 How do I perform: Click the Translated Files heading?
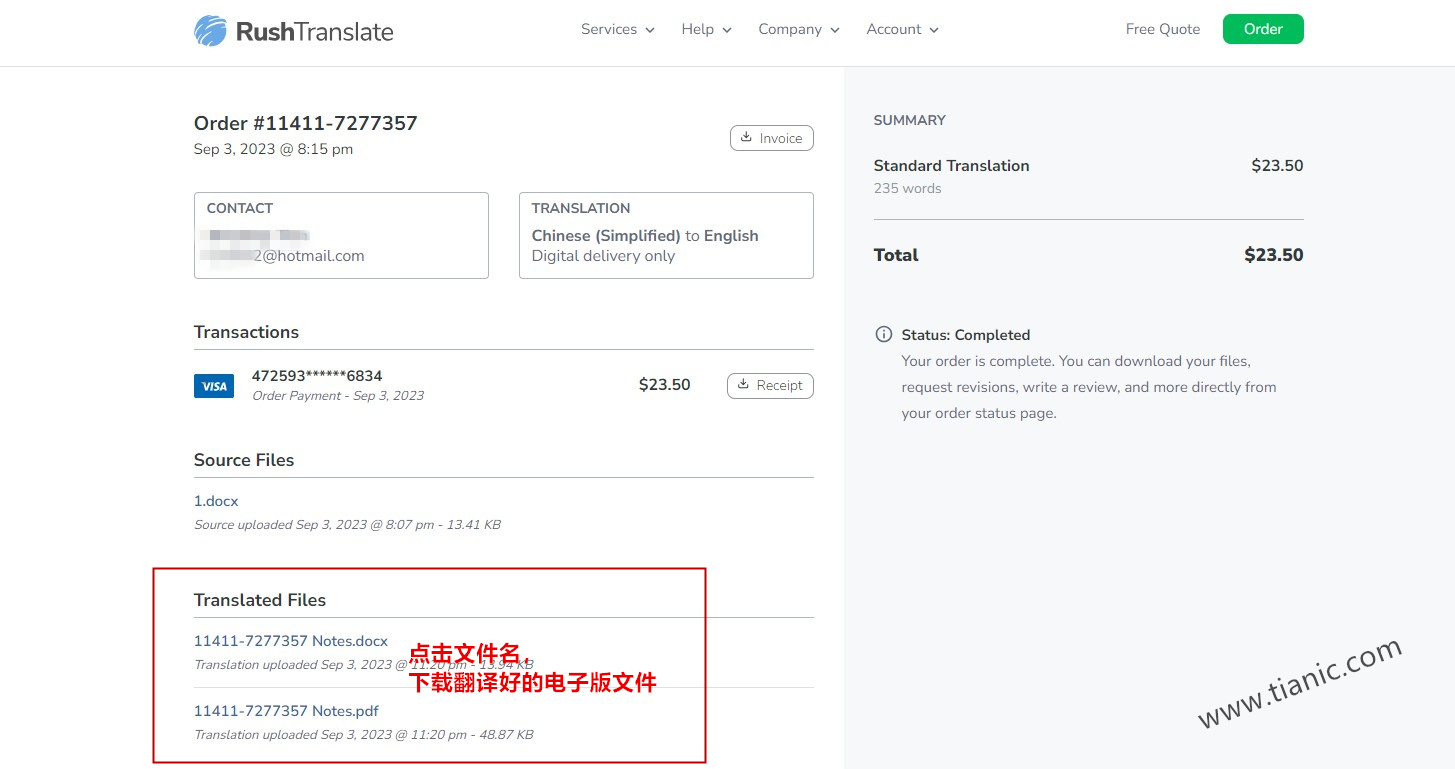pyautogui.click(x=260, y=600)
